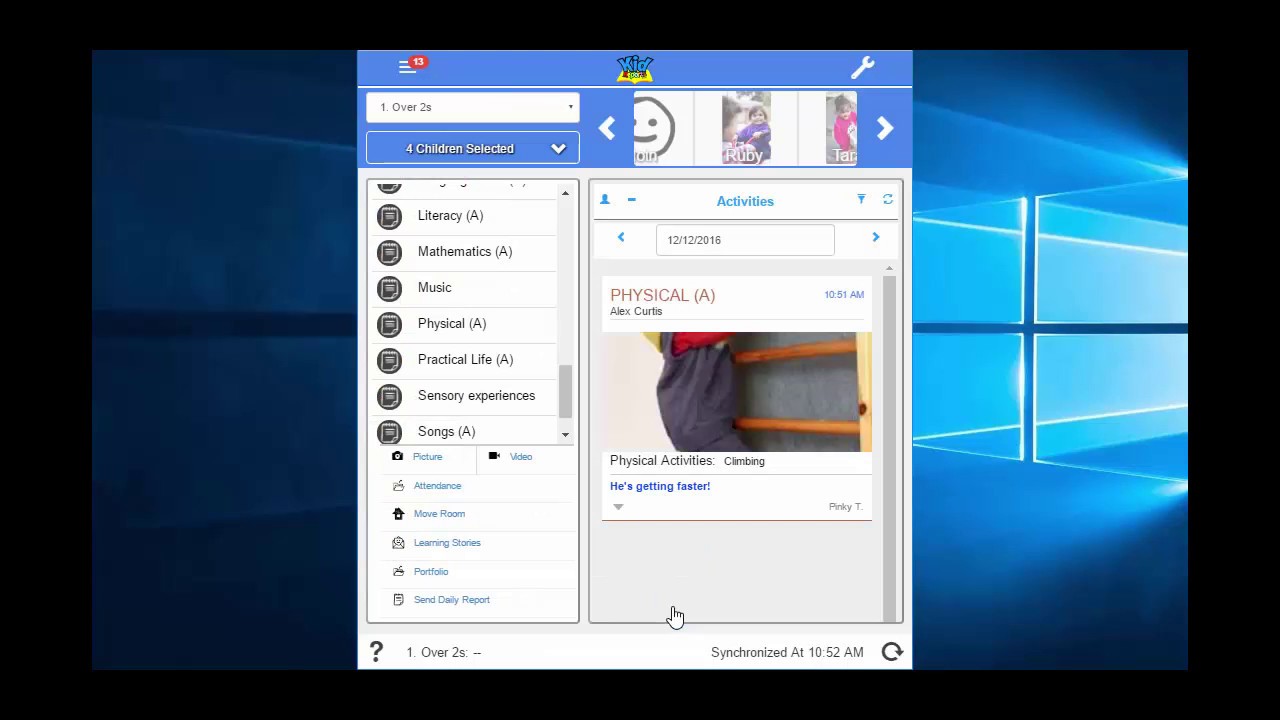Choose the Practical Life (A) activity
The image size is (1280, 720).
465,359
